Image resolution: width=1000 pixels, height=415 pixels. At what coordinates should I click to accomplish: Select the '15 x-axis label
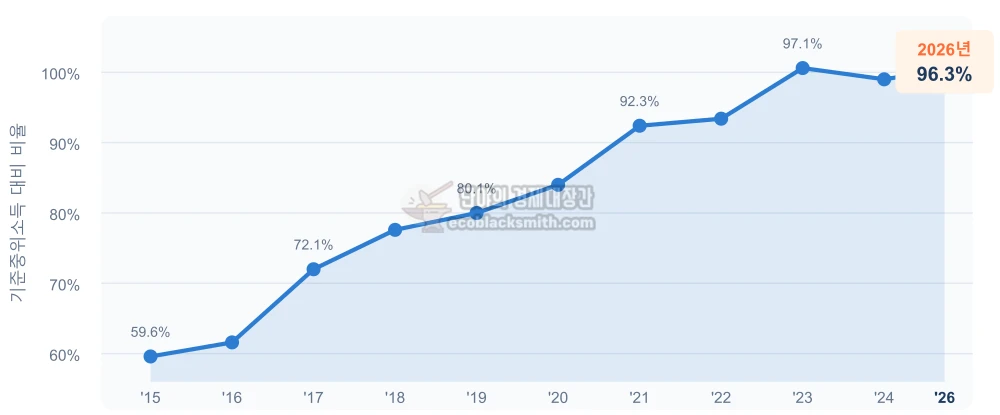150,398
